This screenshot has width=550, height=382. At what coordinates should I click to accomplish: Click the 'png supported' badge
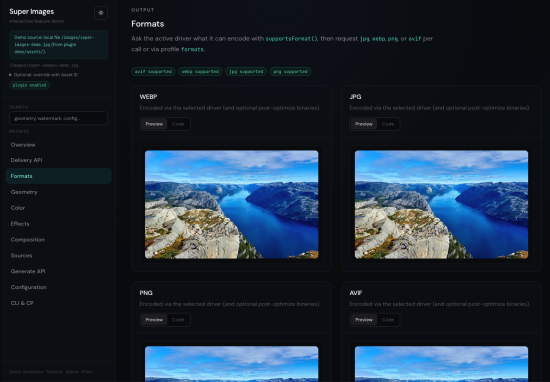(x=290, y=72)
